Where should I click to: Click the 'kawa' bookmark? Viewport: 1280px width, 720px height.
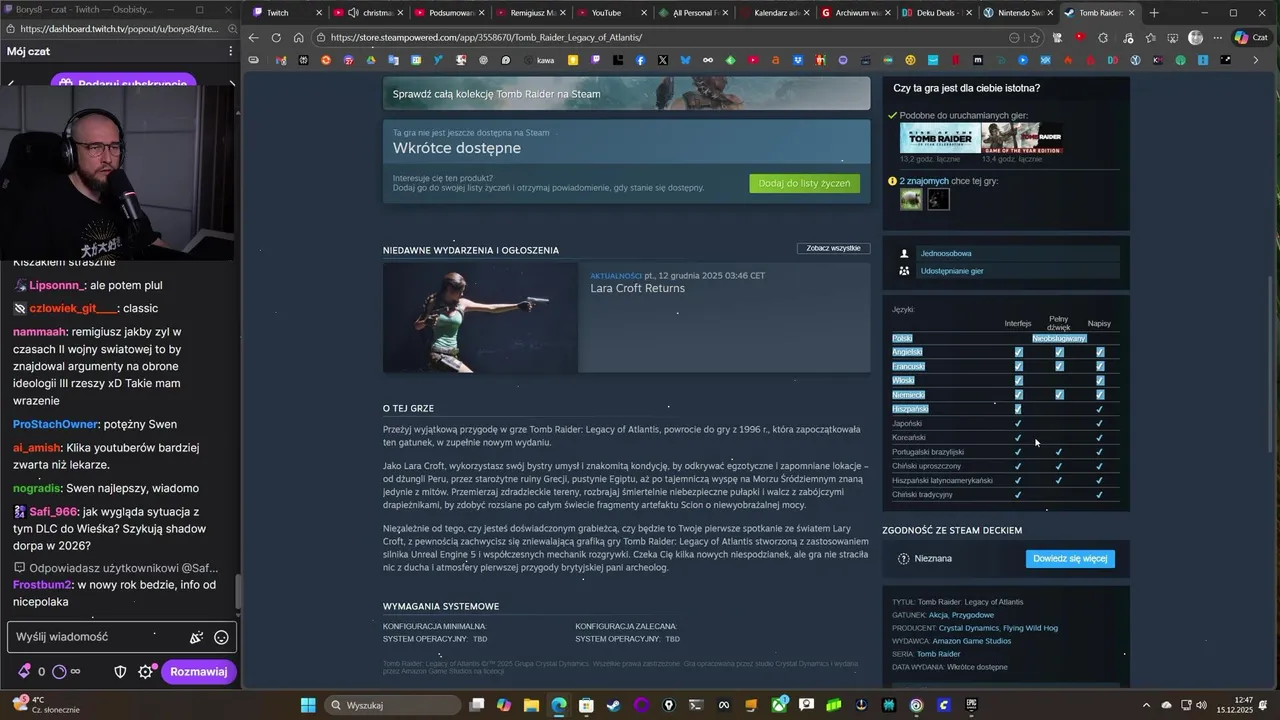[x=538, y=60]
